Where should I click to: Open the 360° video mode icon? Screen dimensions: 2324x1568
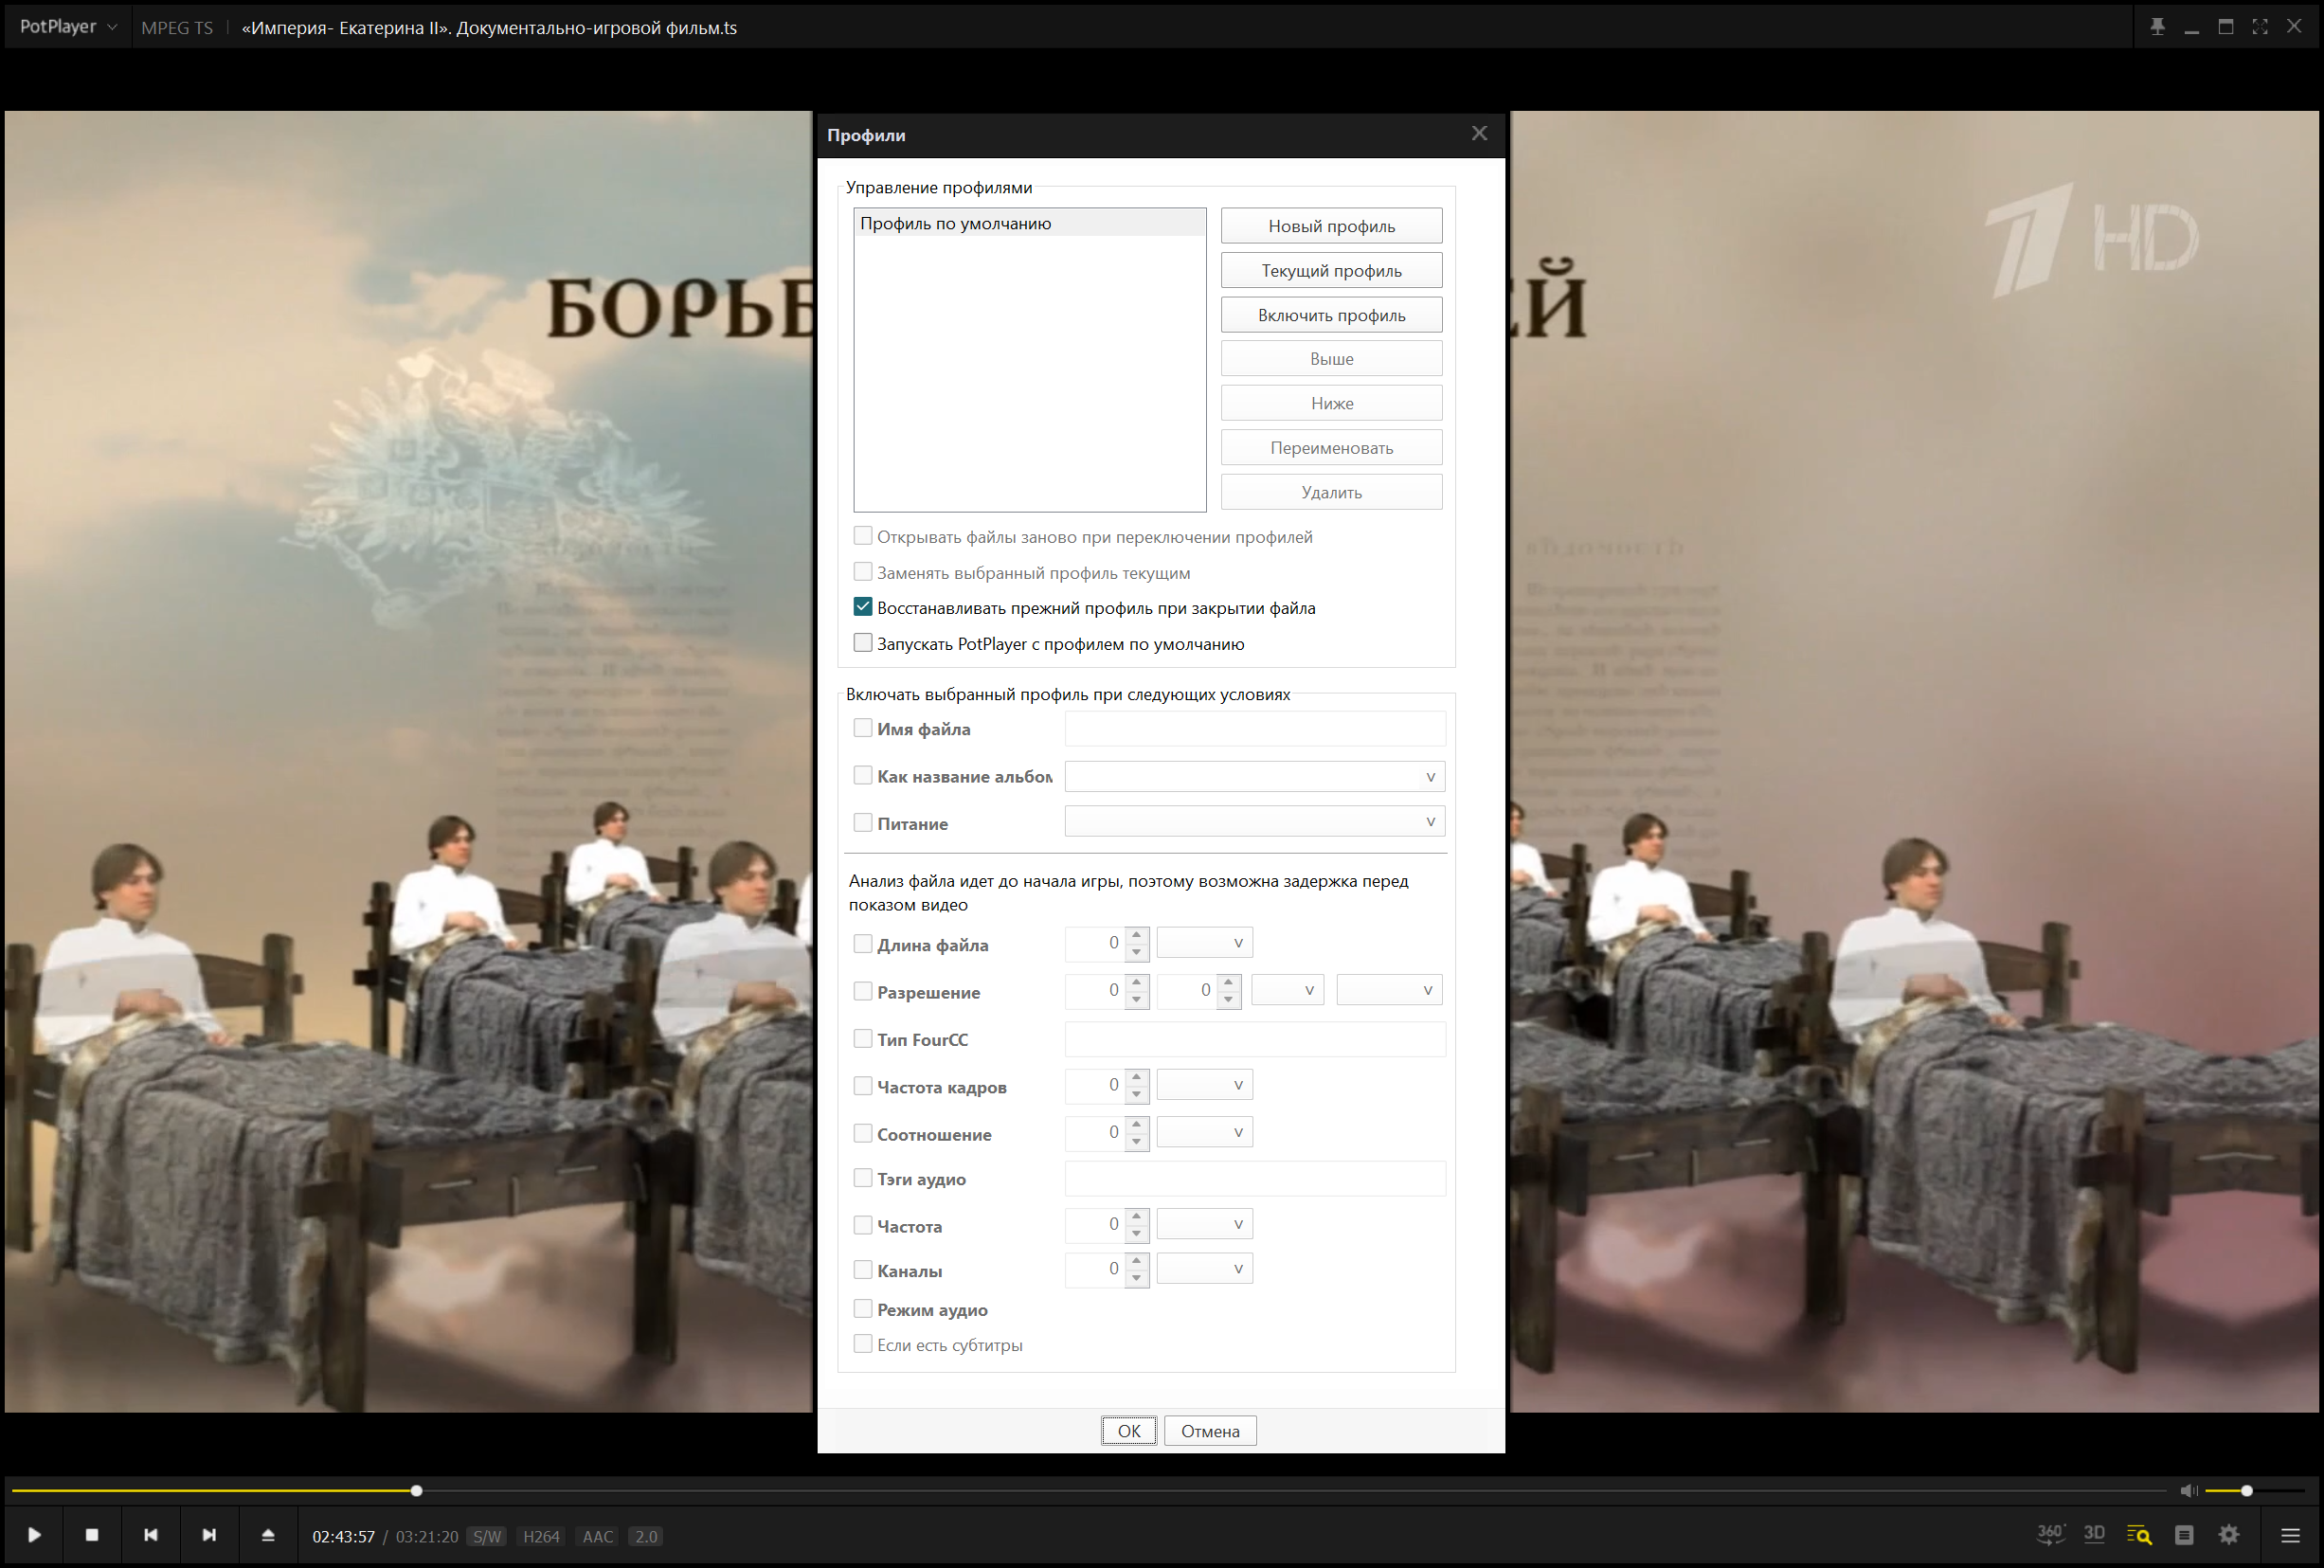pyautogui.click(x=2050, y=1534)
